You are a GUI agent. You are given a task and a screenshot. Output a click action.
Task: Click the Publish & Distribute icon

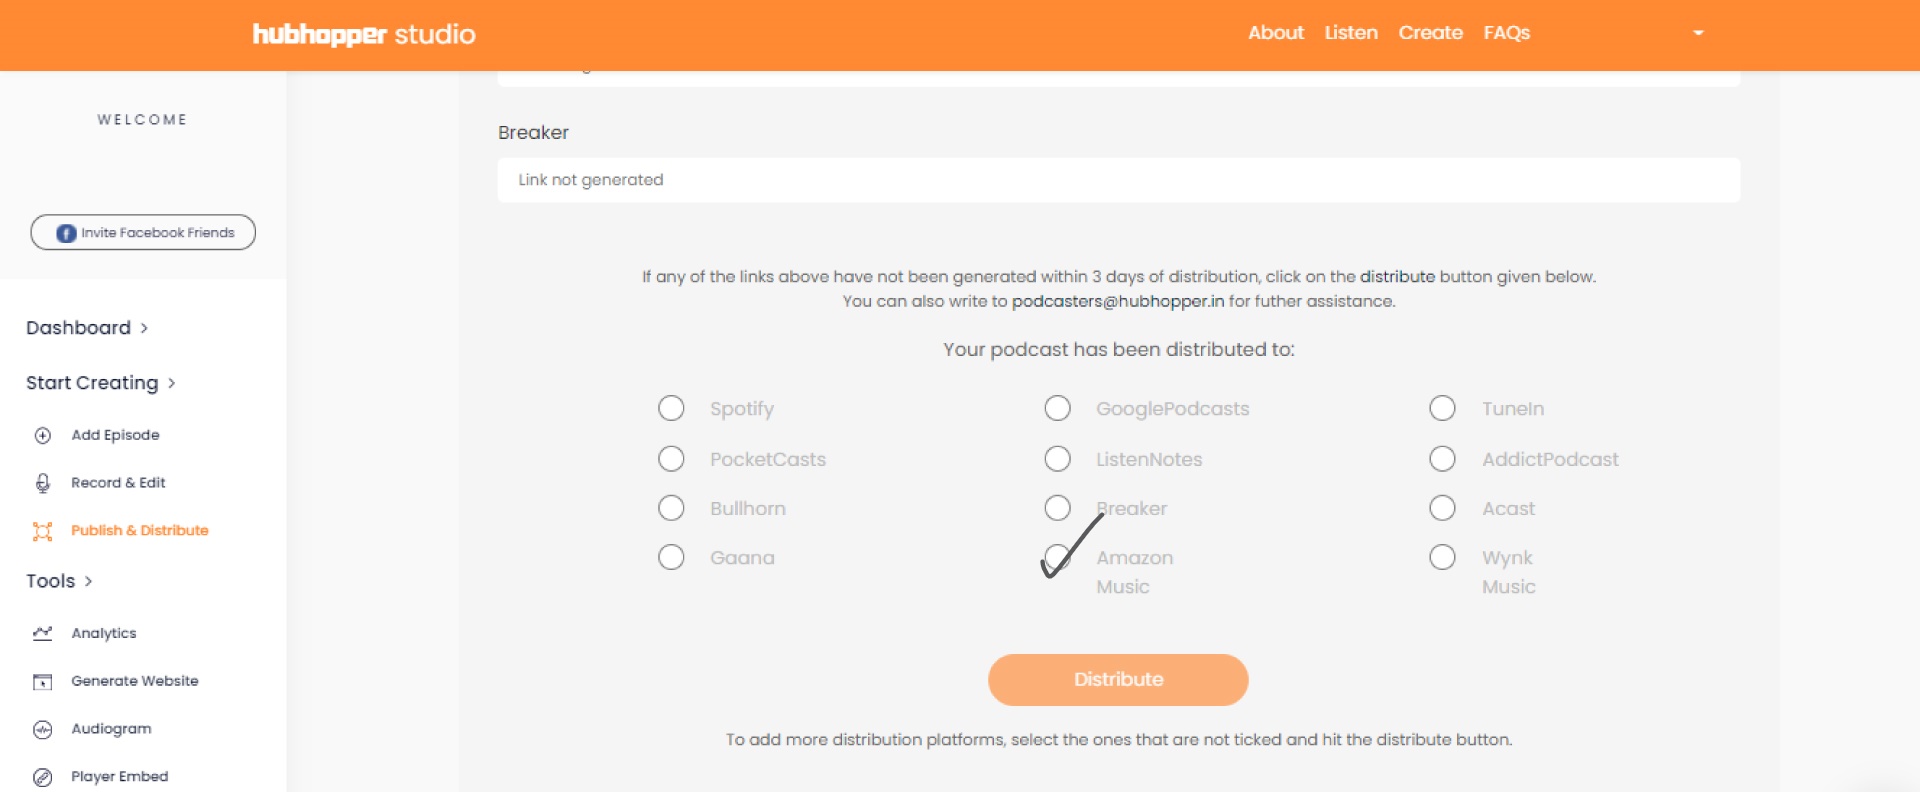click(x=42, y=531)
